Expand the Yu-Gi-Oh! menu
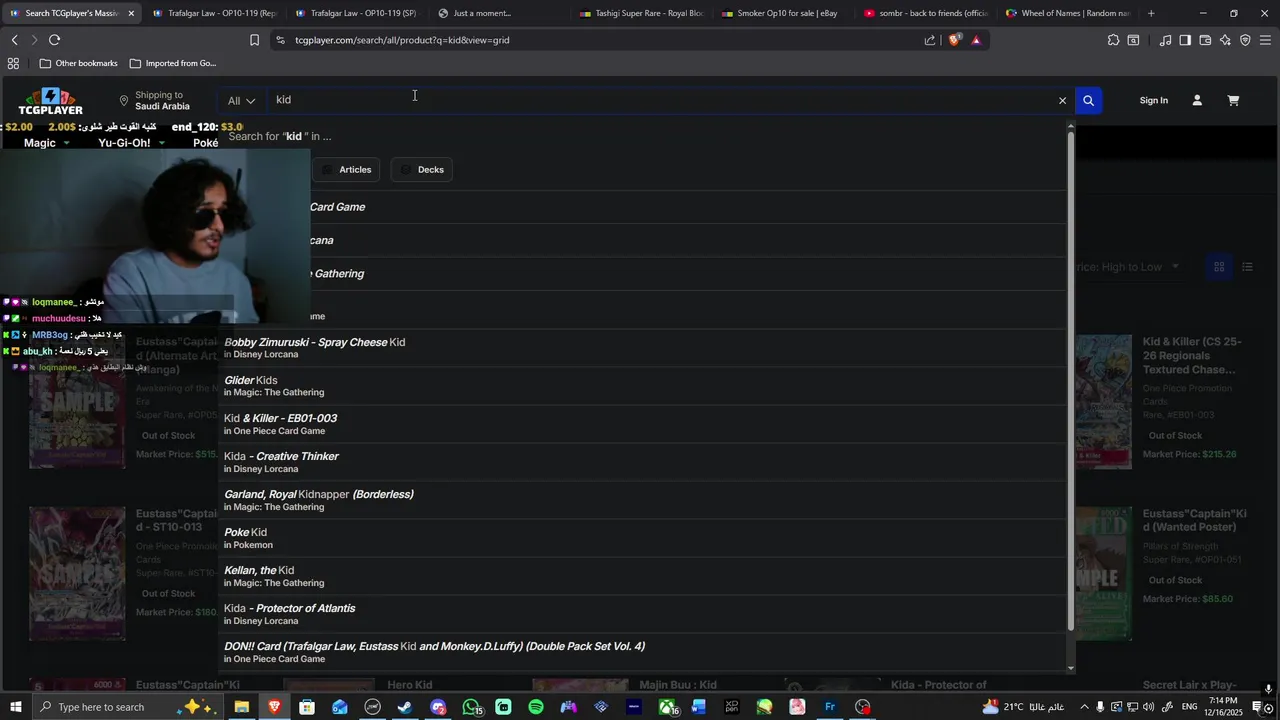The image size is (1280, 720). [x=130, y=143]
